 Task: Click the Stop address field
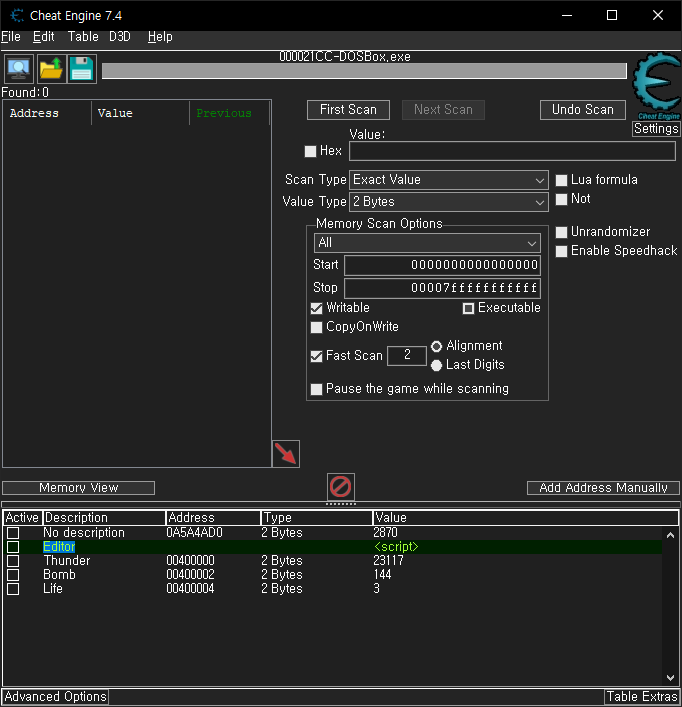[x=442, y=288]
